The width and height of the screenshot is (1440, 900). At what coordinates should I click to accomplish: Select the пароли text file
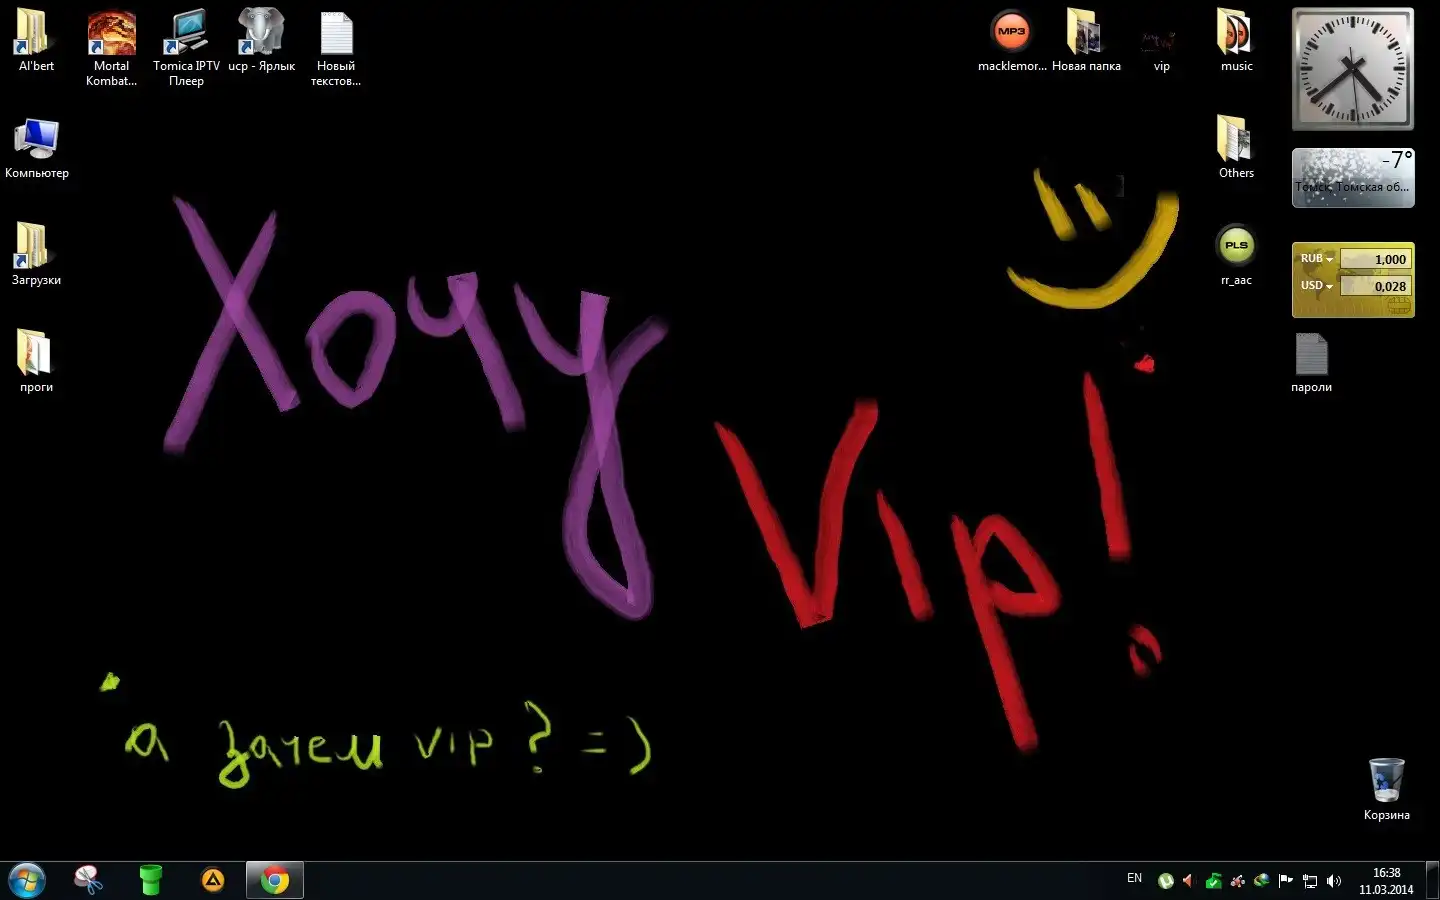[1311, 355]
